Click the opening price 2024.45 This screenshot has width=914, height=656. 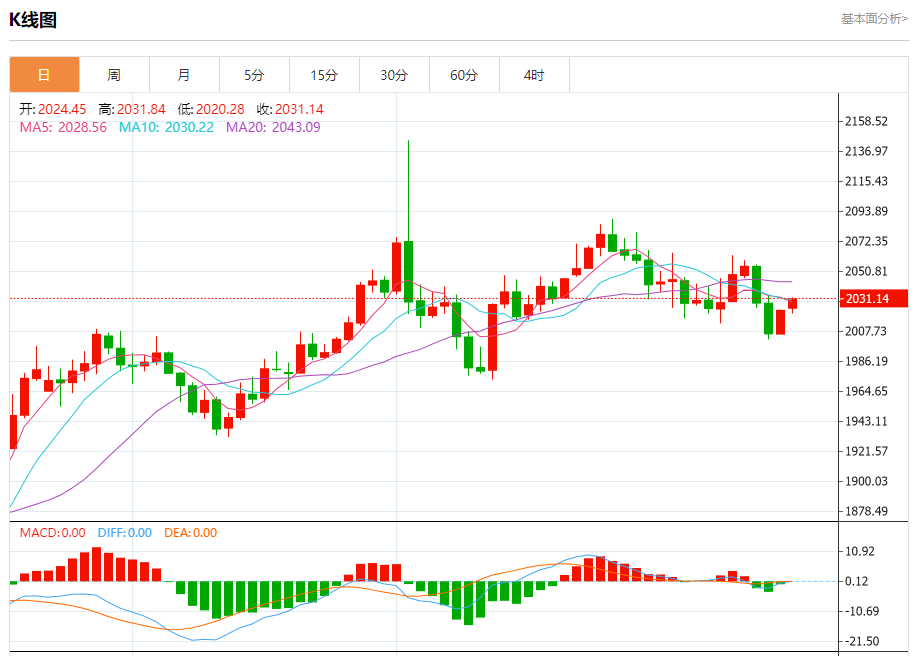tap(62, 109)
